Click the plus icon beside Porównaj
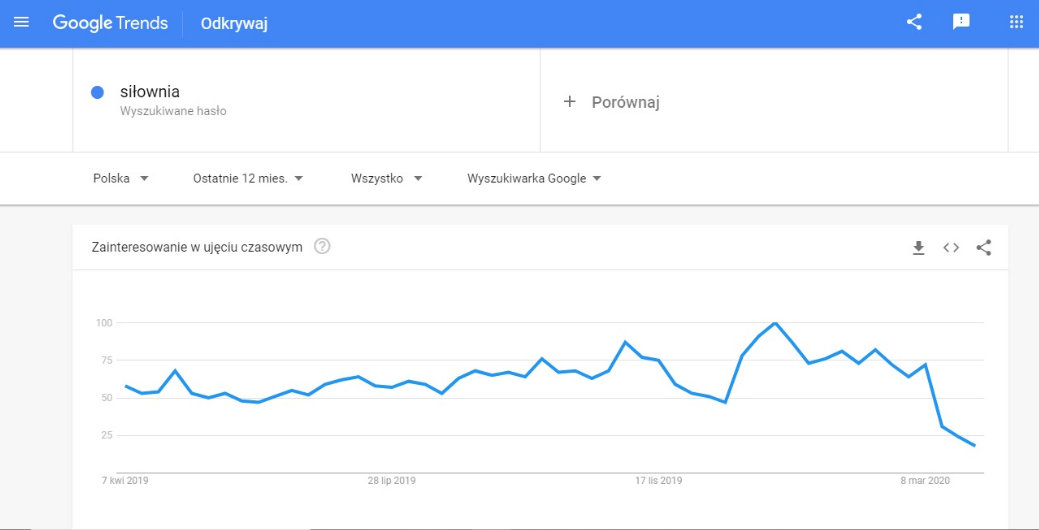Screen dimensions: 1039x530 click(569, 101)
